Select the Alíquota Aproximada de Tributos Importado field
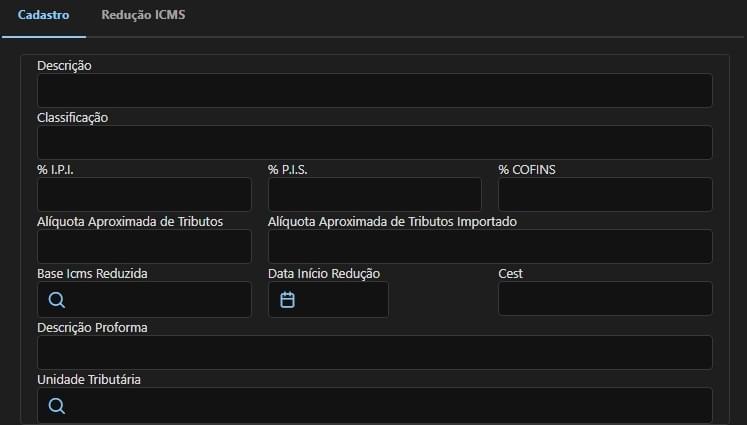The width and height of the screenshot is (747, 425). (x=490, y=246)
